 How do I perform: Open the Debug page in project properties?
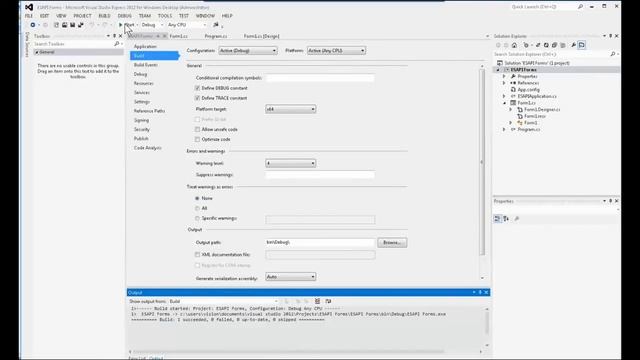[x=140, y=74]
